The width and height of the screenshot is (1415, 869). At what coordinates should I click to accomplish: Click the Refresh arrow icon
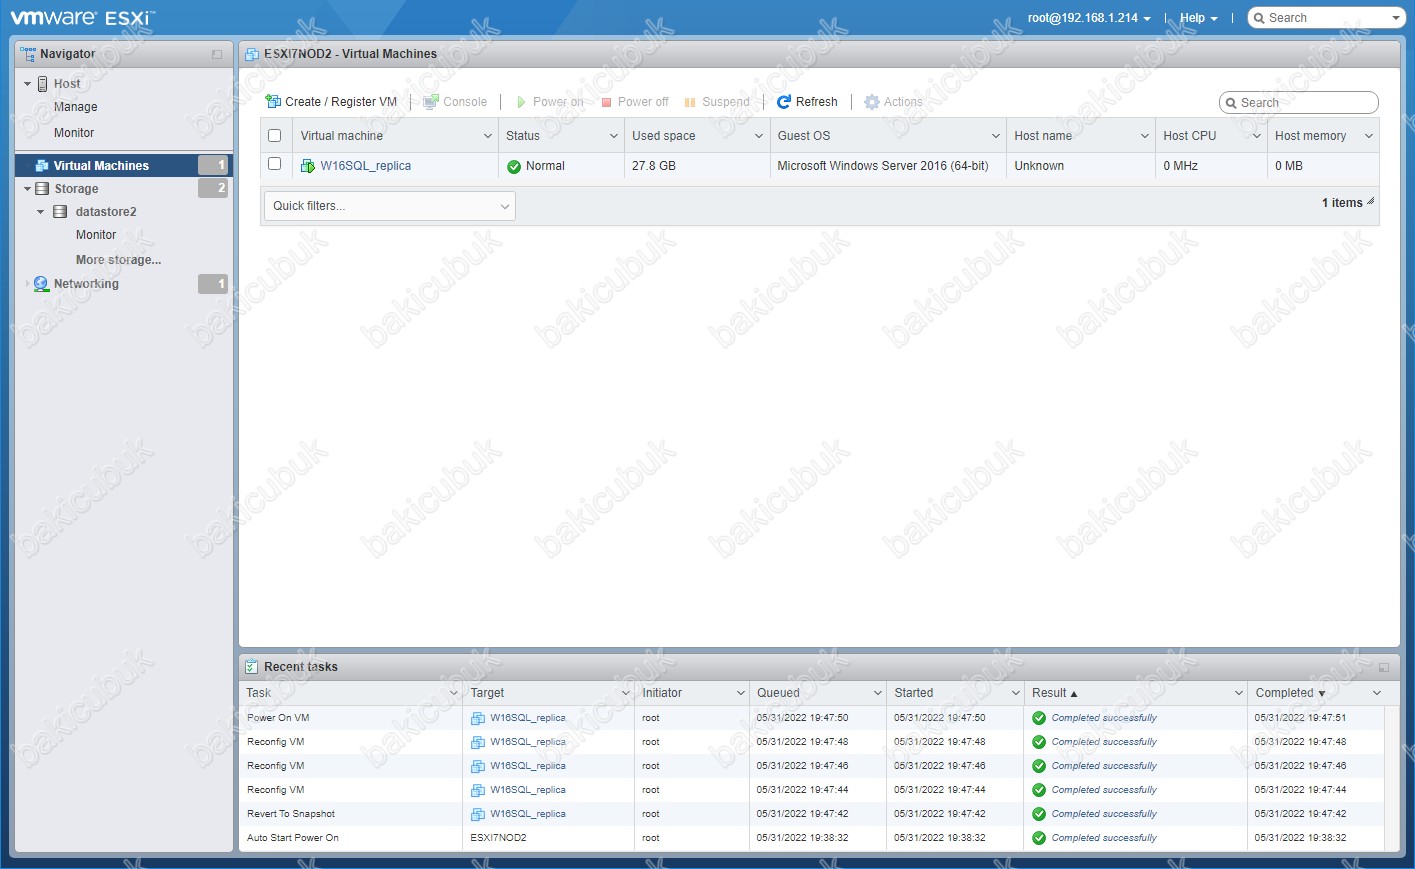784,102
